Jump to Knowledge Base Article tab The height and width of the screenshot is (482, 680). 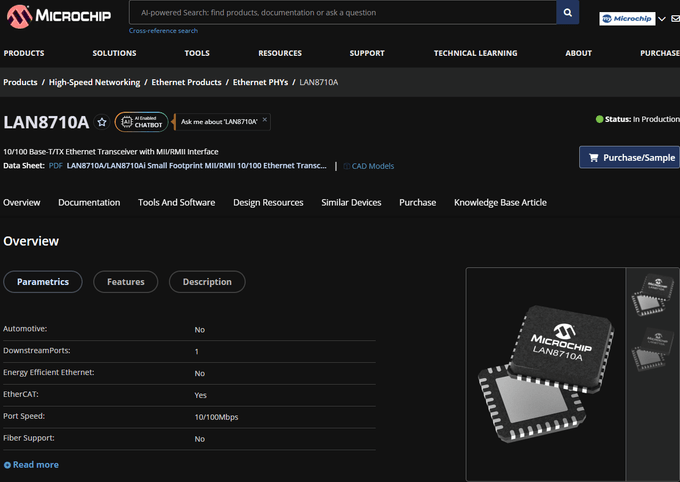[500, 203]
